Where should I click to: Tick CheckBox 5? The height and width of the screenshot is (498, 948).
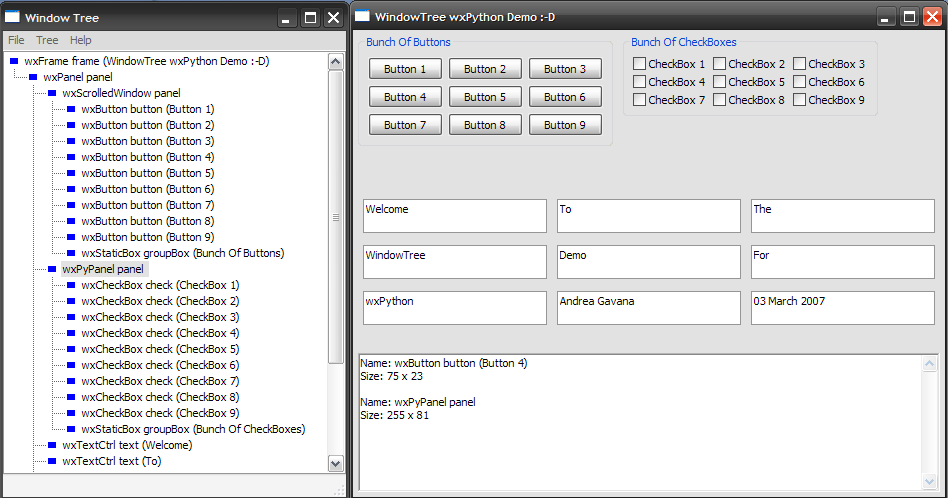point(719,82)
